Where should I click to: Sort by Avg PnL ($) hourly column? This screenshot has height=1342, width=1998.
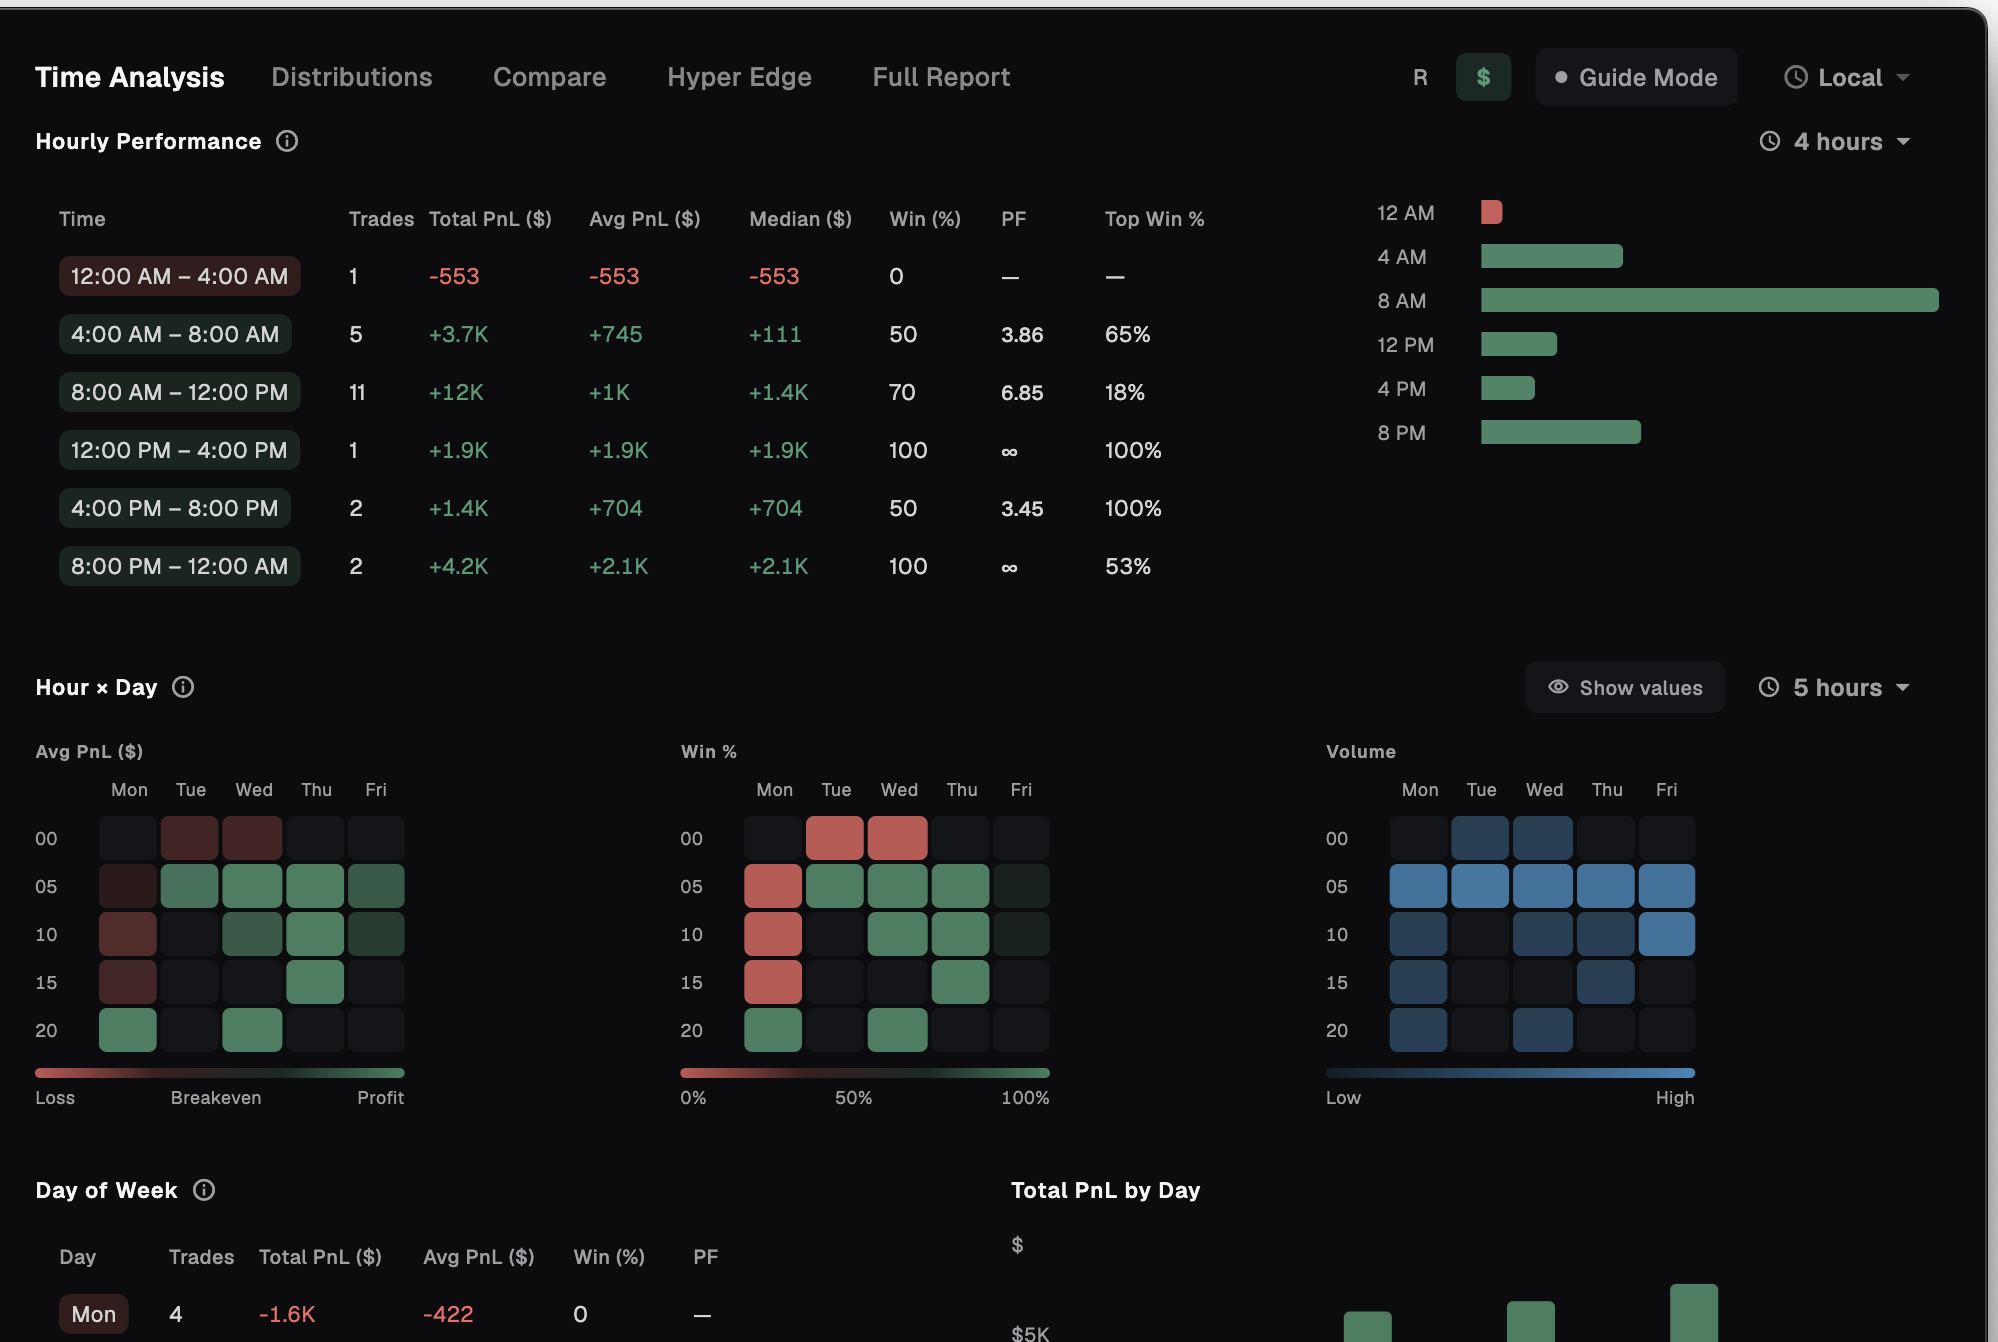(645, 219)
